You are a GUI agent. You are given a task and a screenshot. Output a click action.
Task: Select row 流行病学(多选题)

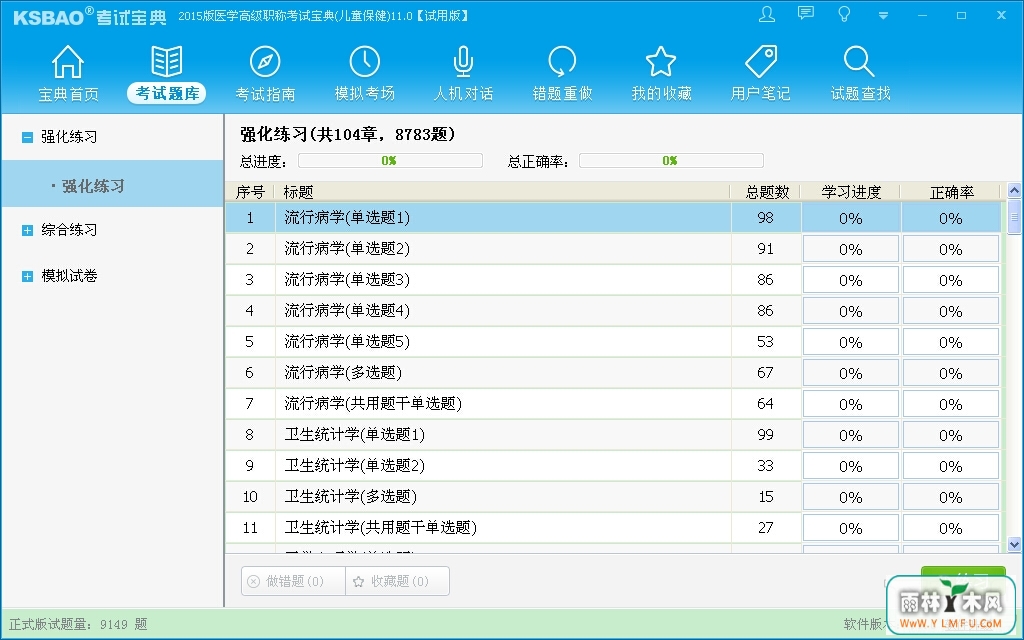(613, 373)
